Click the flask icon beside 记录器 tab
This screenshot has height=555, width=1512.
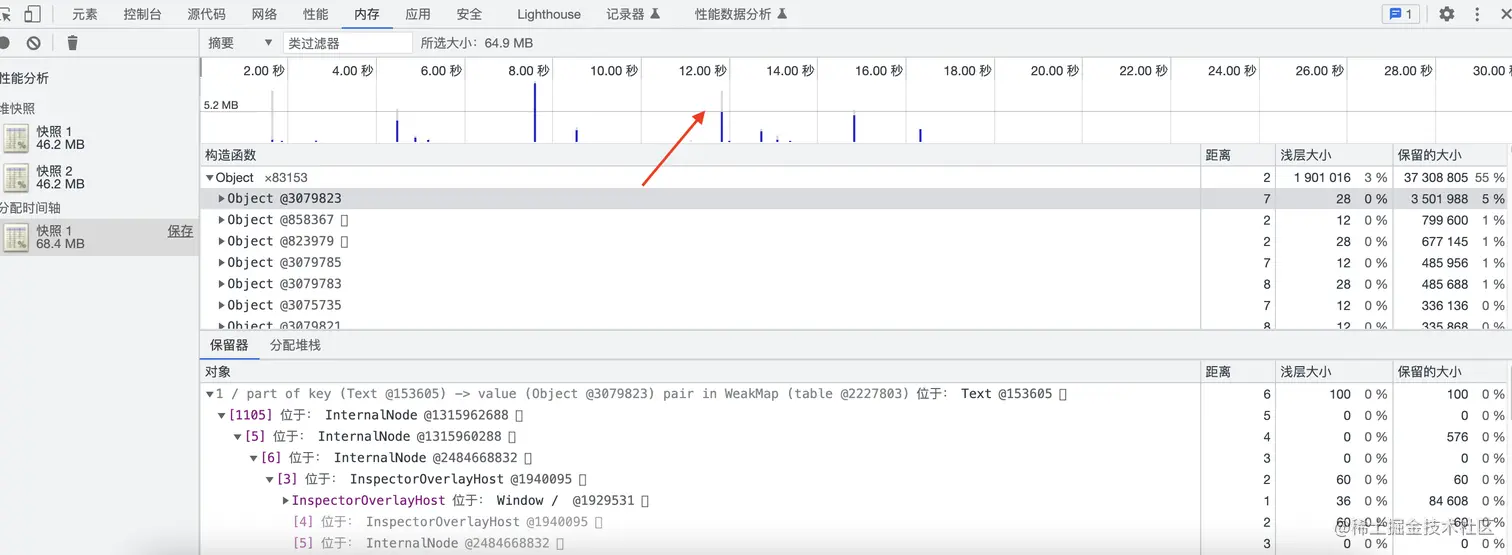click(655, 14)
